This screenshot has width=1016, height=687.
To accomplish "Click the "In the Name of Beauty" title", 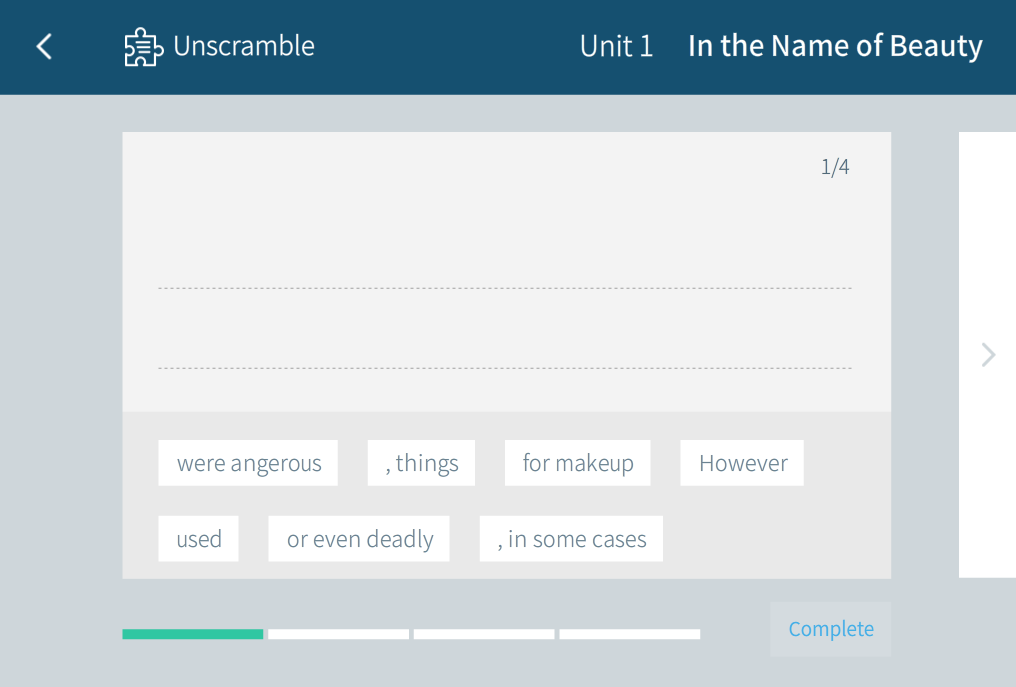I will click(835, 46).
